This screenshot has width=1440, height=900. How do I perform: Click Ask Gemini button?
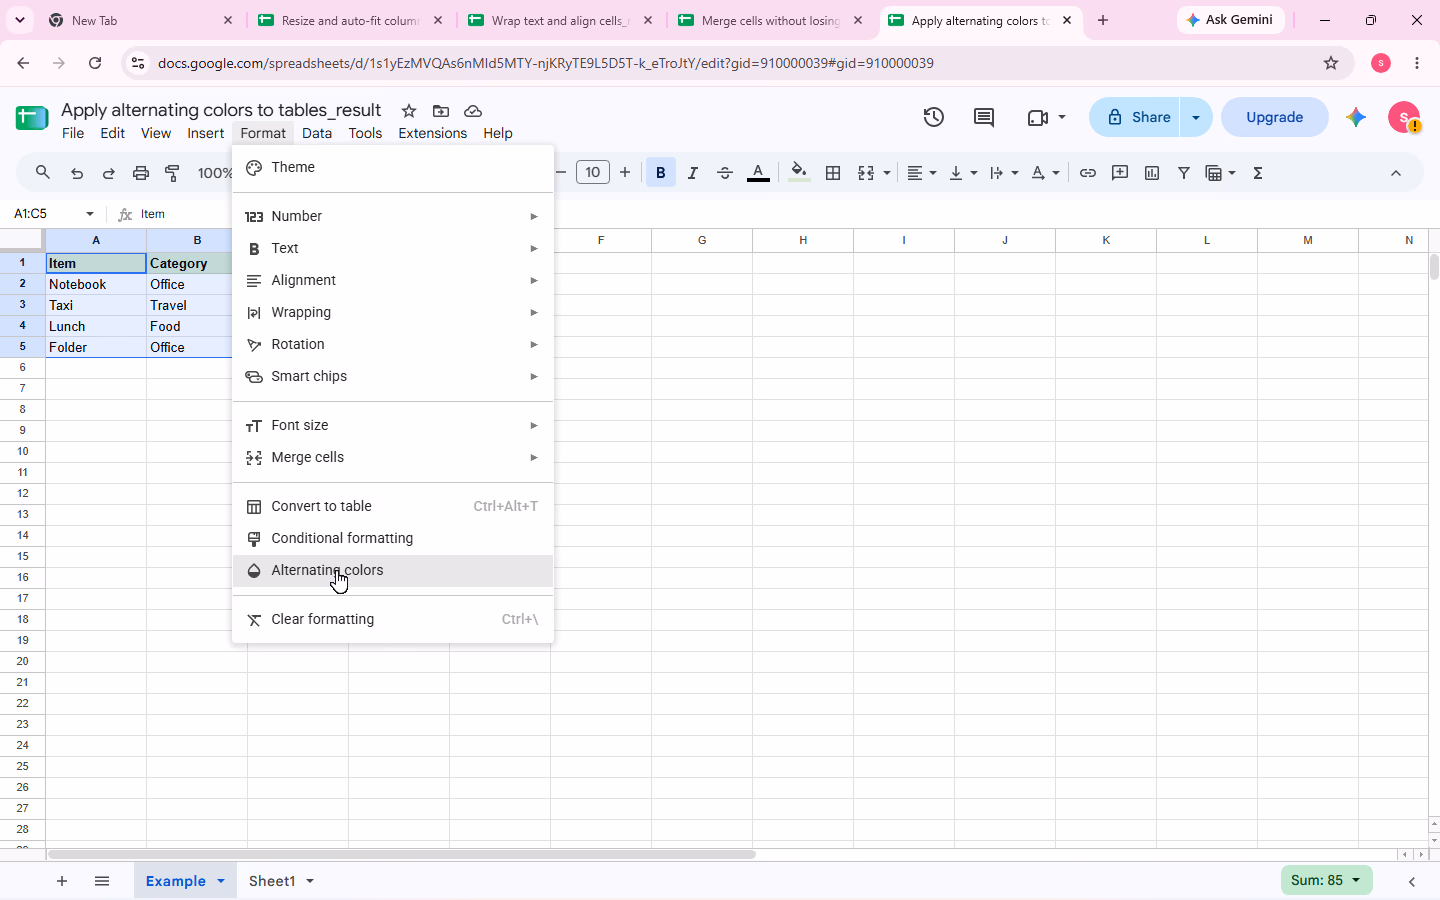(x=1230, y=20)
